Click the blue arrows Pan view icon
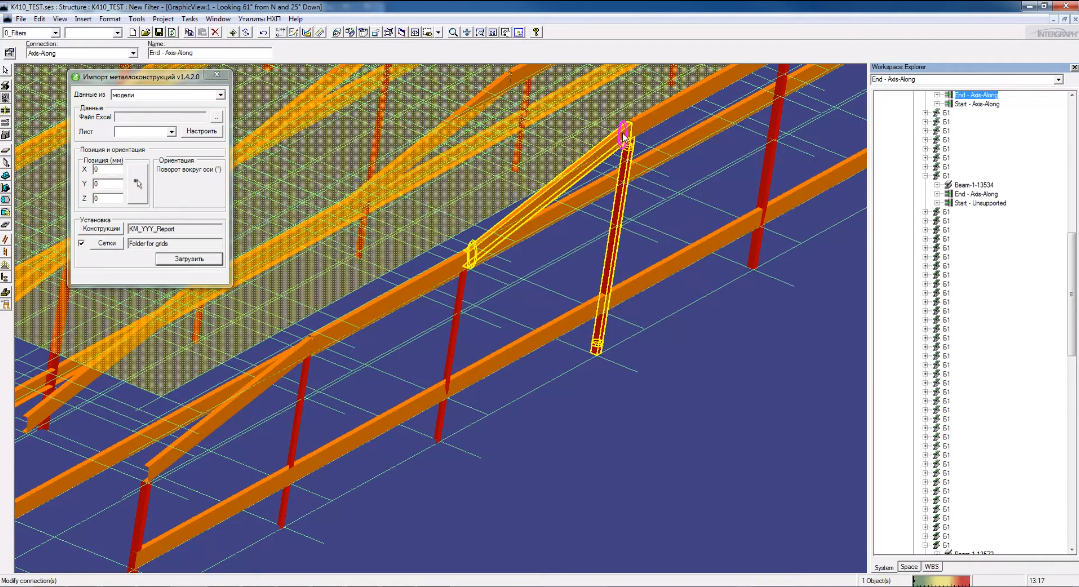The height and width of the screenshot is (587, 1079). (467, 32)
